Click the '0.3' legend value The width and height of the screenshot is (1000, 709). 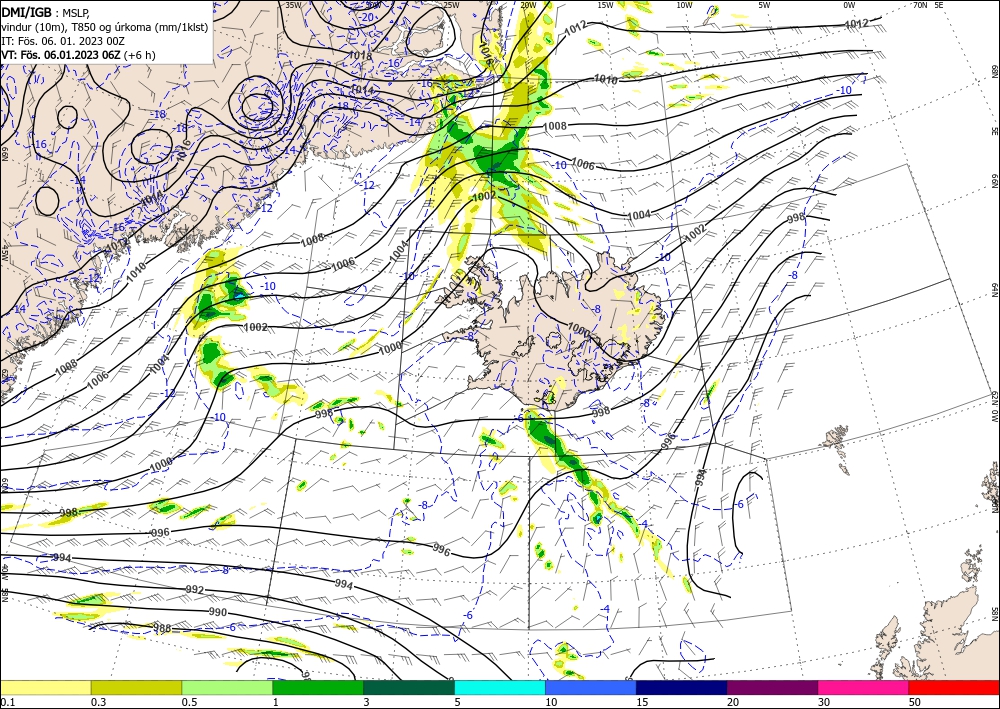pyautogui.click(x=98, y=702)
